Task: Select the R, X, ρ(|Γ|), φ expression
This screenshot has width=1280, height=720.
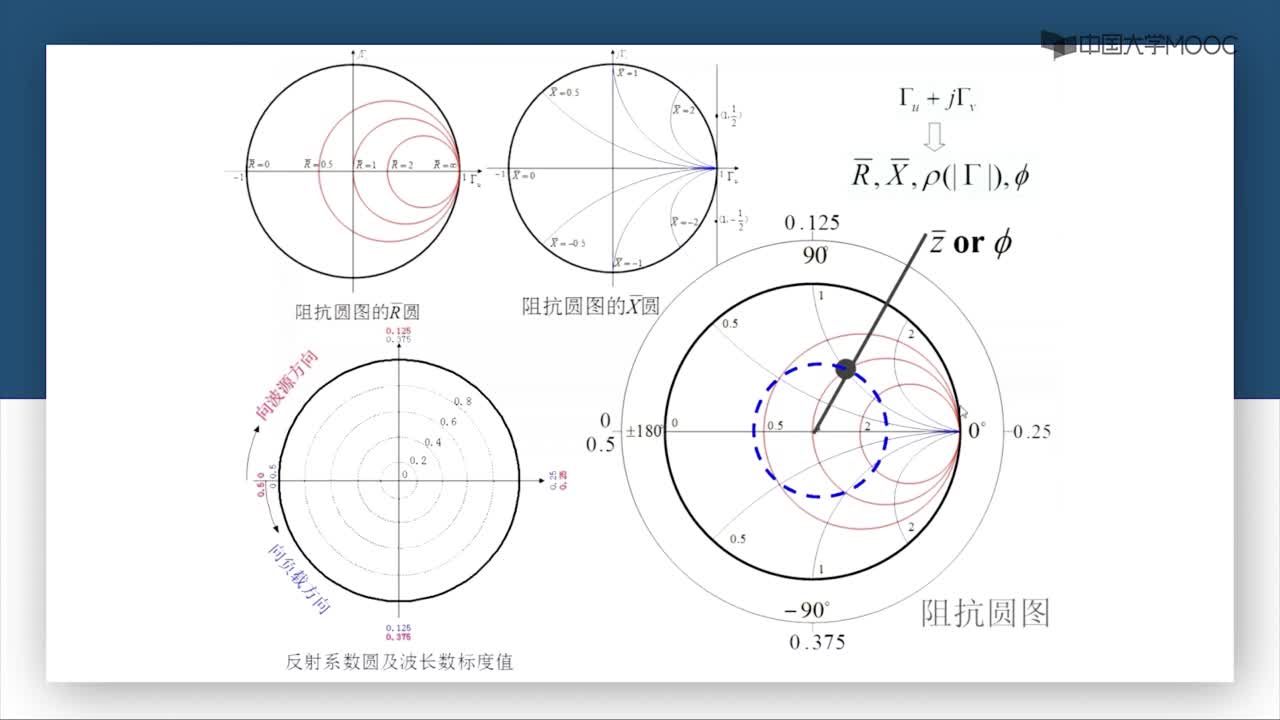Action: click(x=940, y=175)
